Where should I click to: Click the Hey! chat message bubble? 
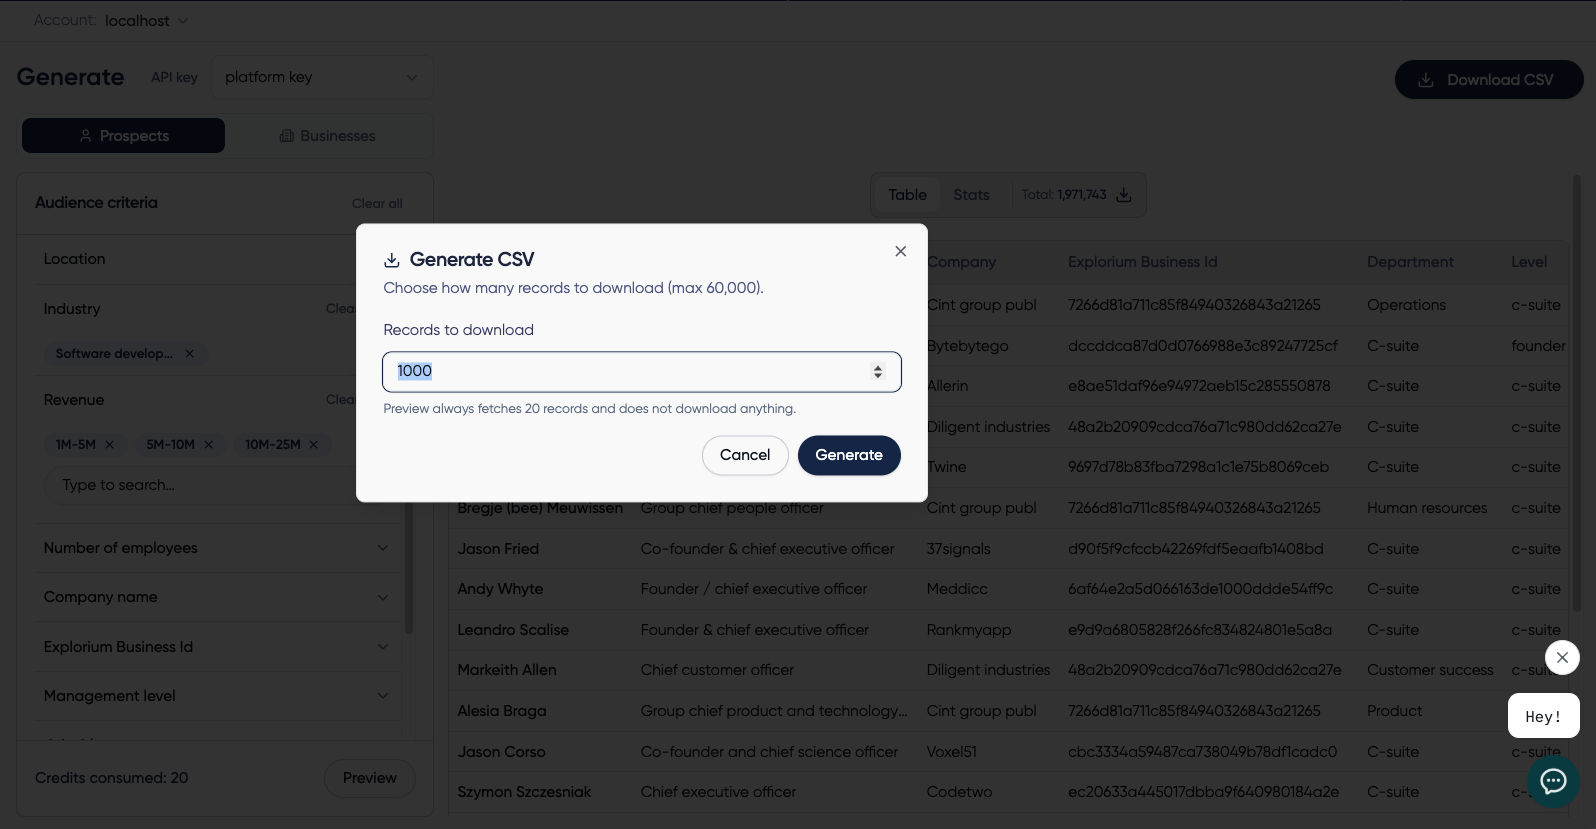[1543, 716]
